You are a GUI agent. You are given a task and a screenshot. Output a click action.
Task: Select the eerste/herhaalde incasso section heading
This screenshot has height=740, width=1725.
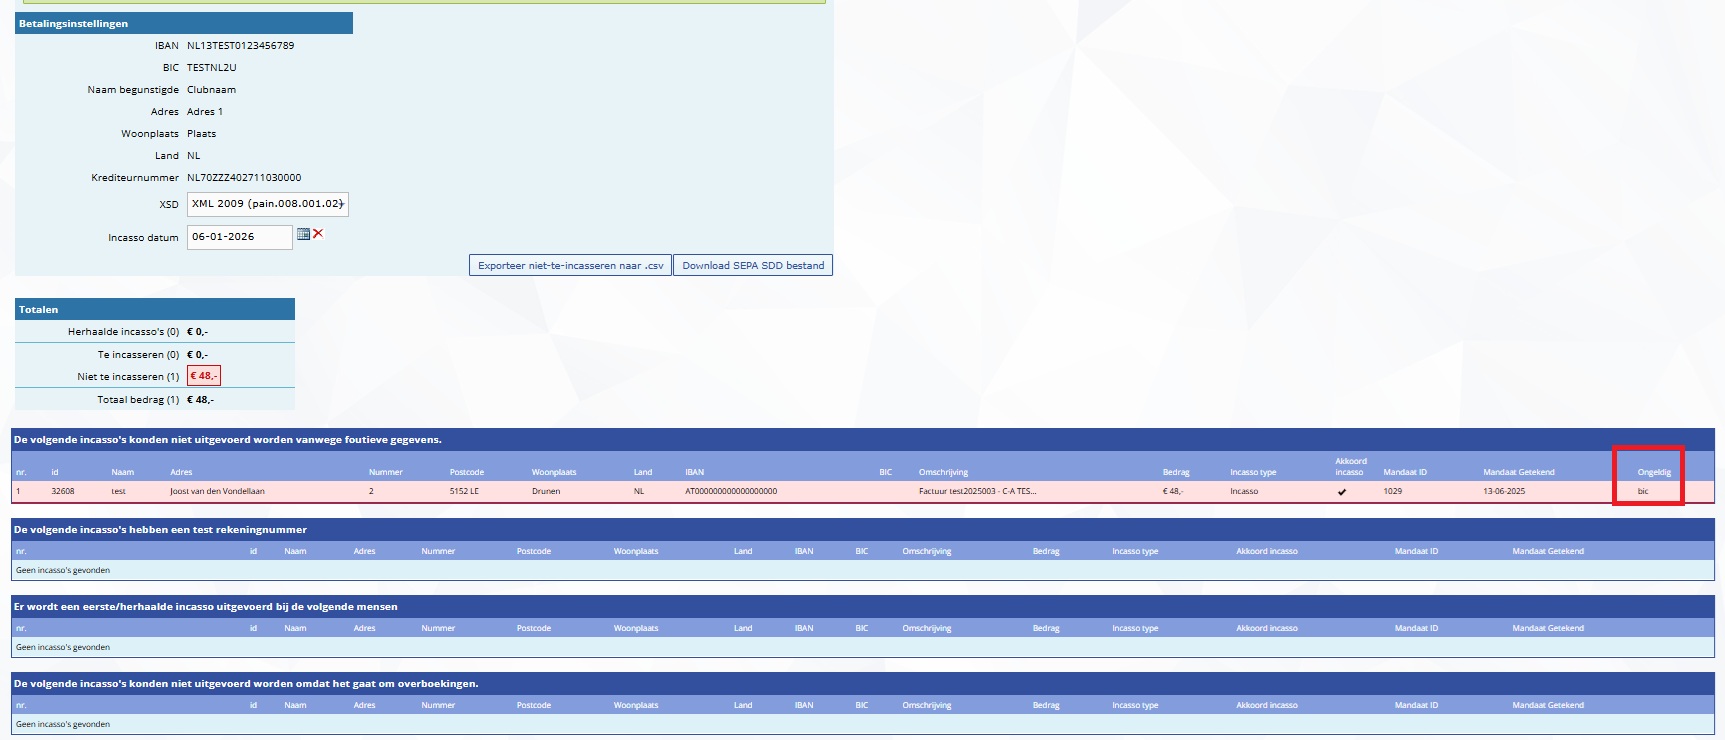pos(205,607)
